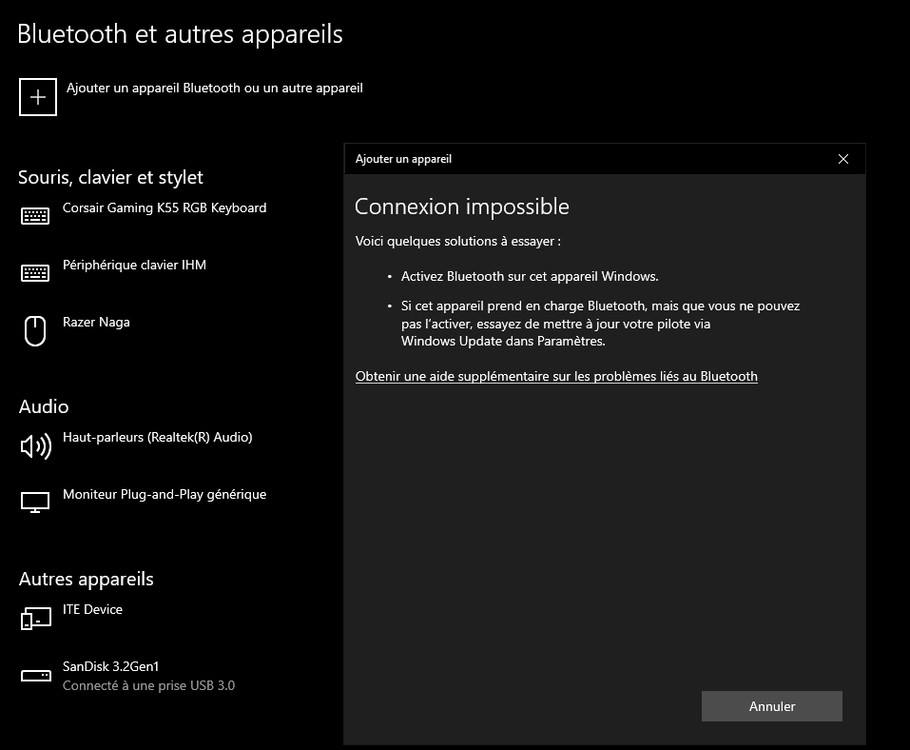Select the SanDisk 3.2Gen1 device name
The image size is (910, 750).
[111, 666]
